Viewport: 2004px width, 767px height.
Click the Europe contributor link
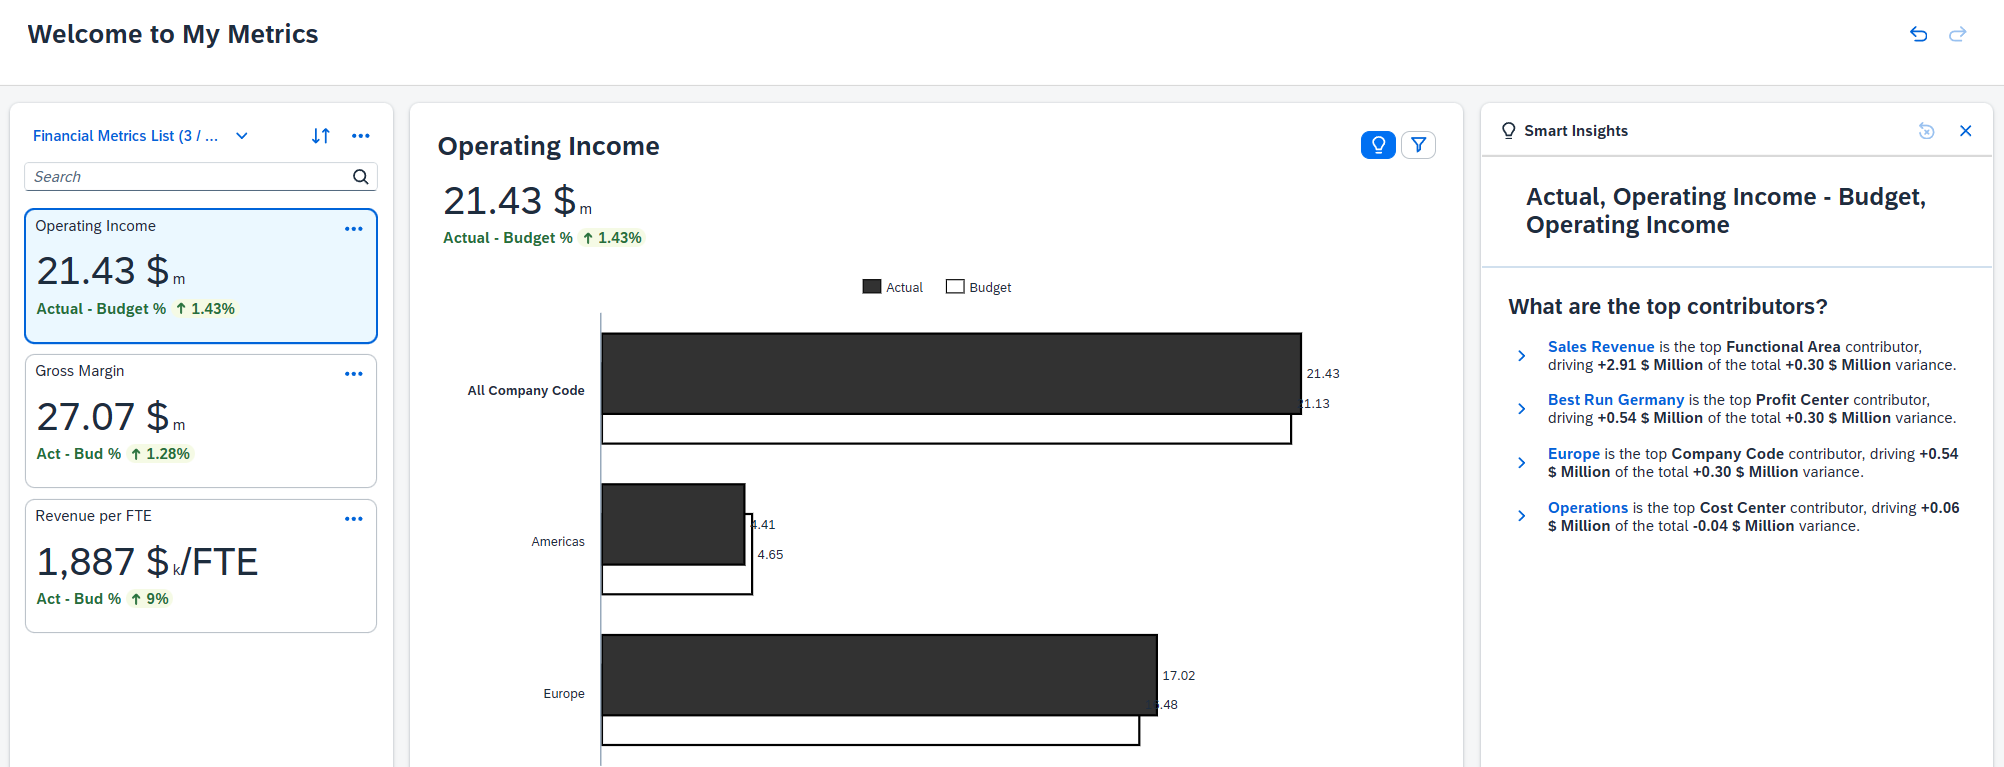point(1573,453)
